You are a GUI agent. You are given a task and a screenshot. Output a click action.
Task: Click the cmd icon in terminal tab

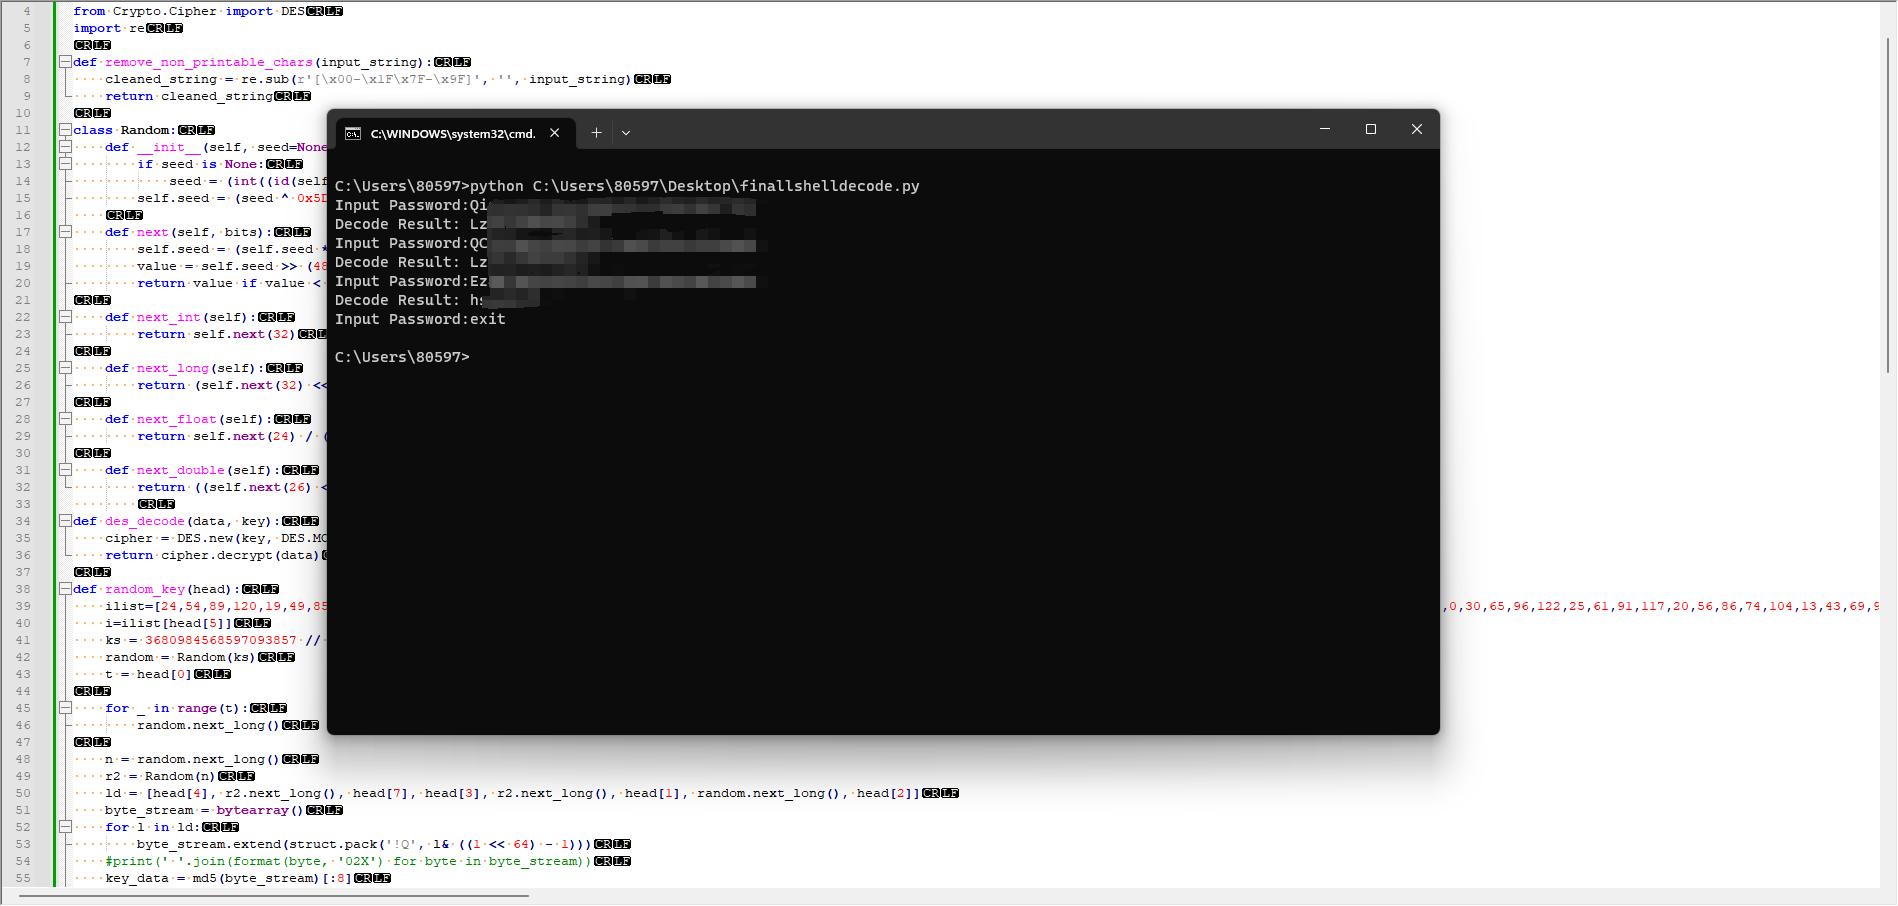[353, 133]
